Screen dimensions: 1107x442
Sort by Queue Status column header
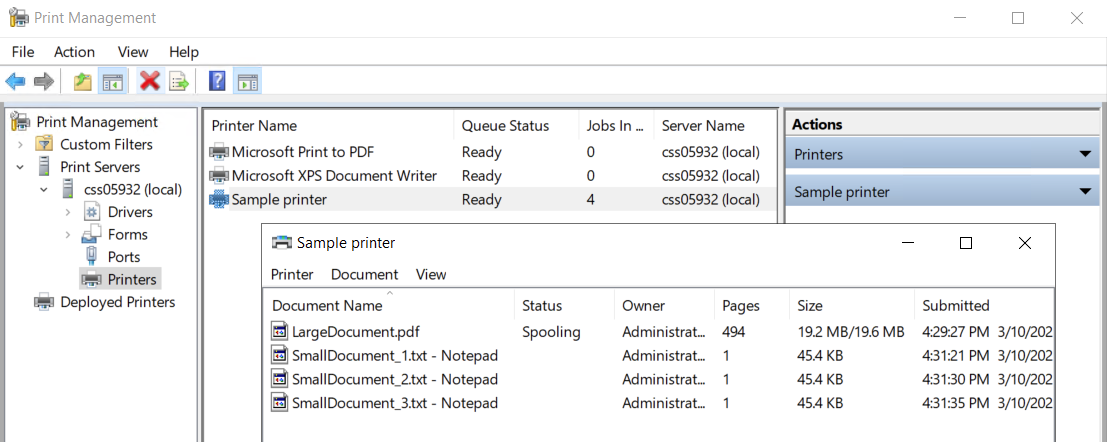(505, 126)
